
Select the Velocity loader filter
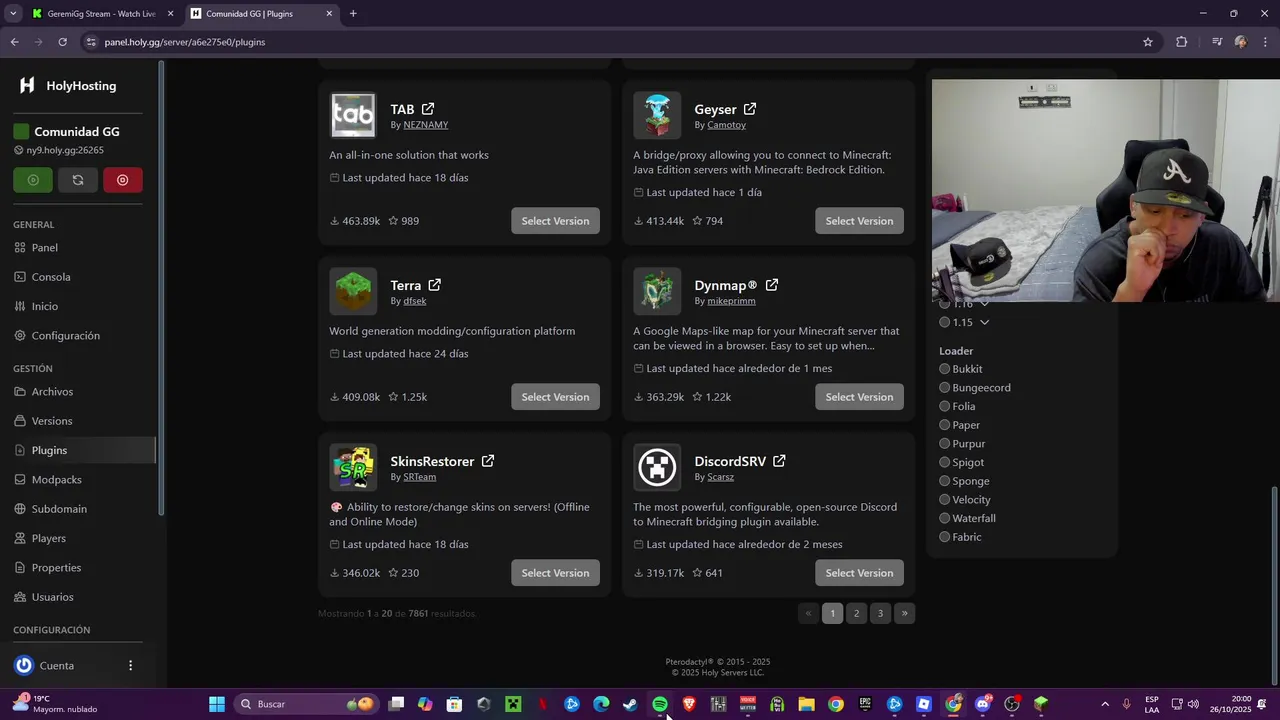(944, 500)
